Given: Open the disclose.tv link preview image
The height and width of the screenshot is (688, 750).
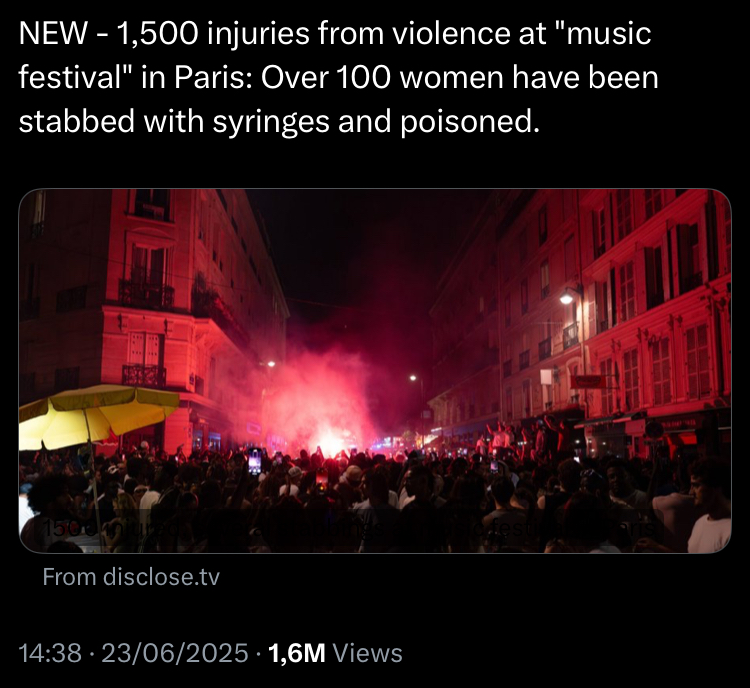Looking at the screenshot, I should [375, 371].
